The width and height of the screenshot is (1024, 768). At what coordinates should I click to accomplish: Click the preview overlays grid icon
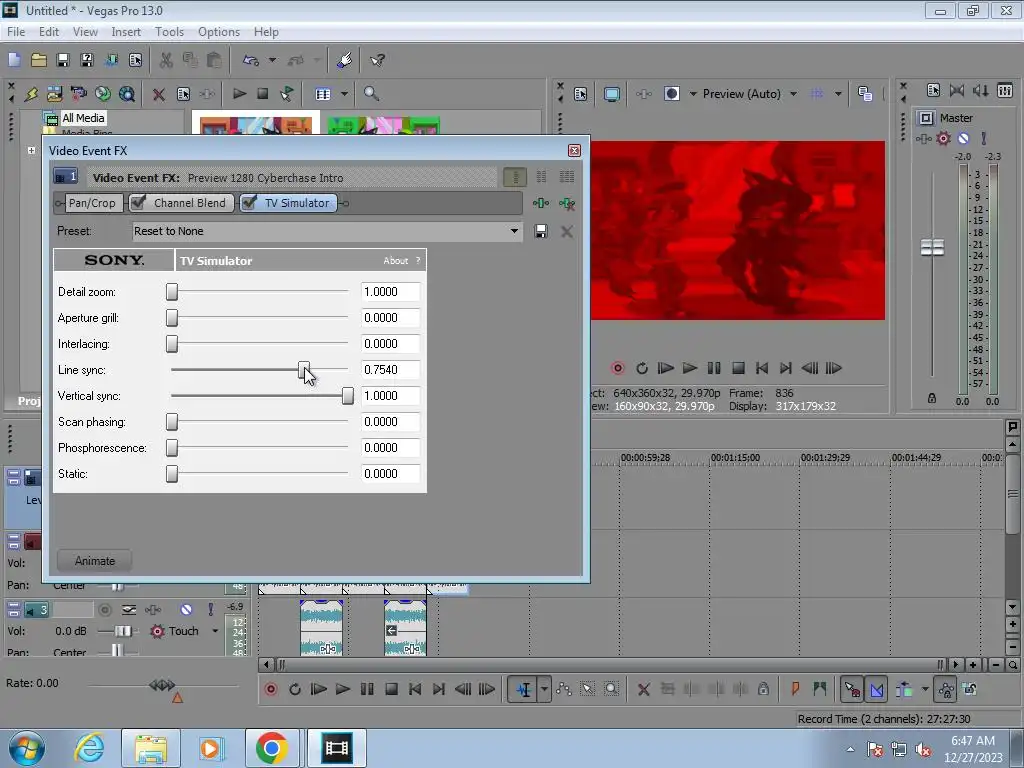point(817,94)
